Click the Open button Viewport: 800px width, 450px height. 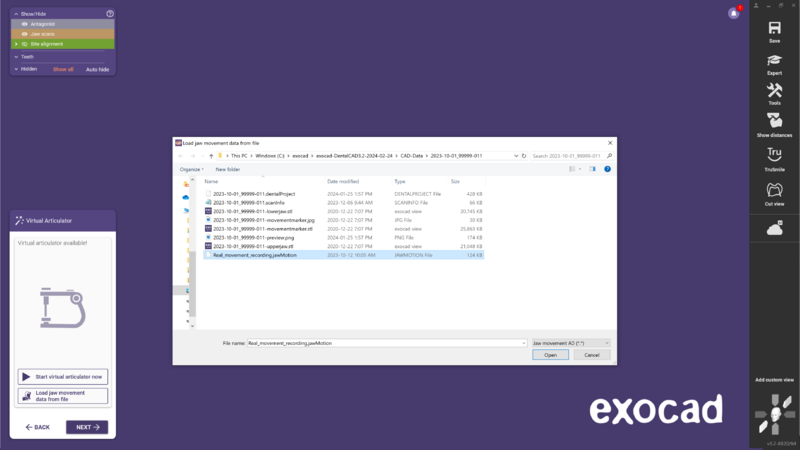point(550,355)
